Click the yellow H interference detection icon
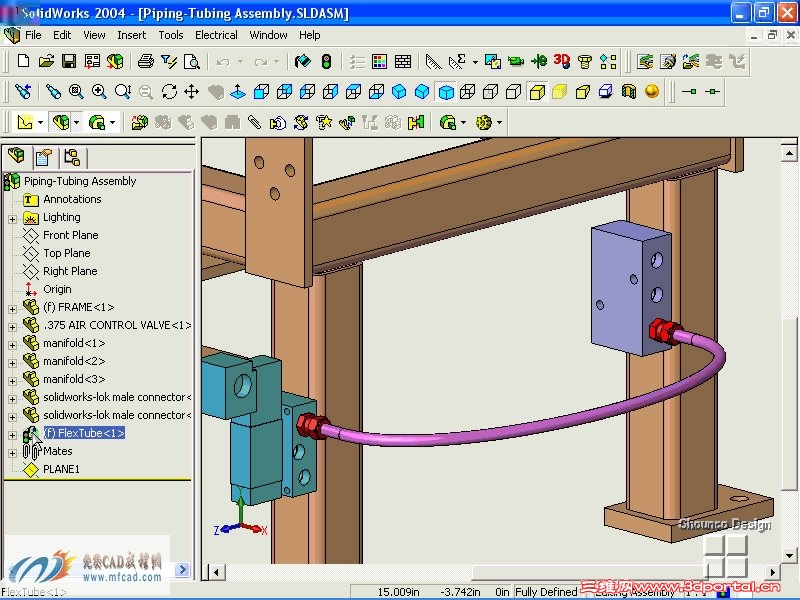Image resolution: width=800 pixels, height=600 pixels. point(416,122)
